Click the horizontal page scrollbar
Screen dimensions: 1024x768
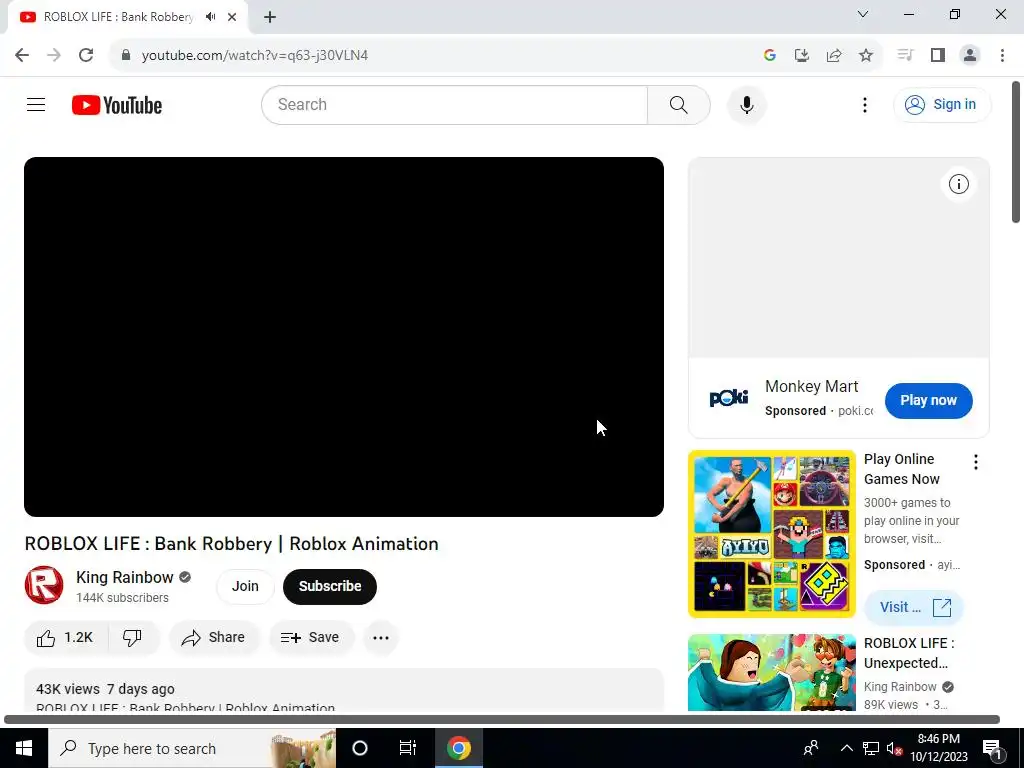502,720
